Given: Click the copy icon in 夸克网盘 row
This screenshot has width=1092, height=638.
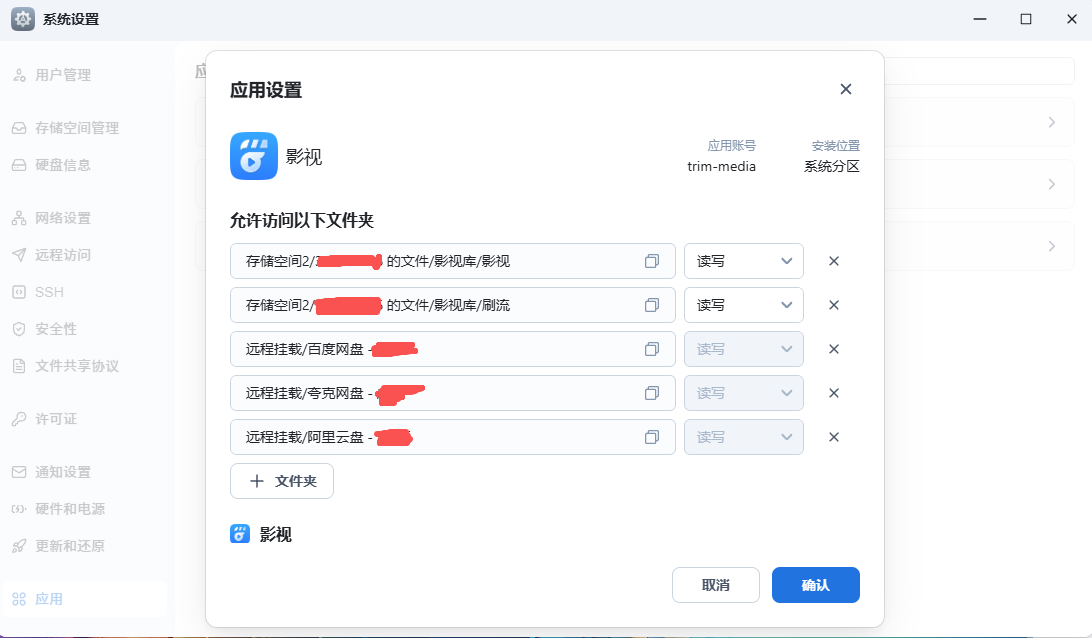Looking at the screenshot, I should tap(652, 393).
